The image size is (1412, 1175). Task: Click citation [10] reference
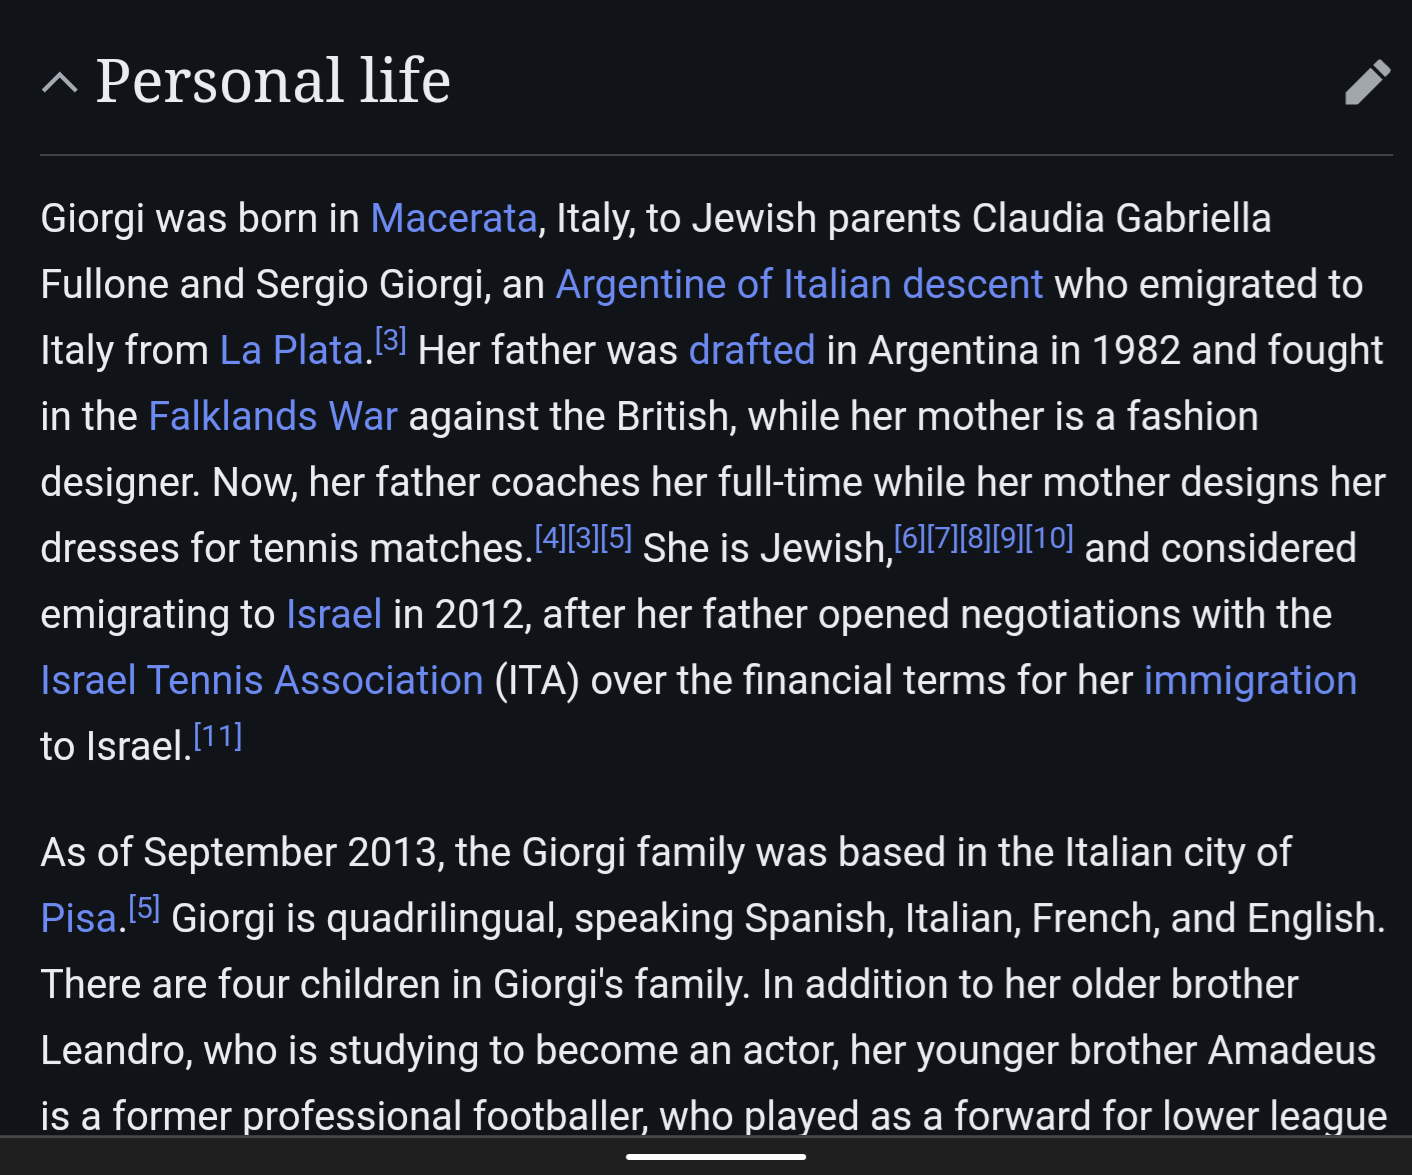click(1049, 538)
